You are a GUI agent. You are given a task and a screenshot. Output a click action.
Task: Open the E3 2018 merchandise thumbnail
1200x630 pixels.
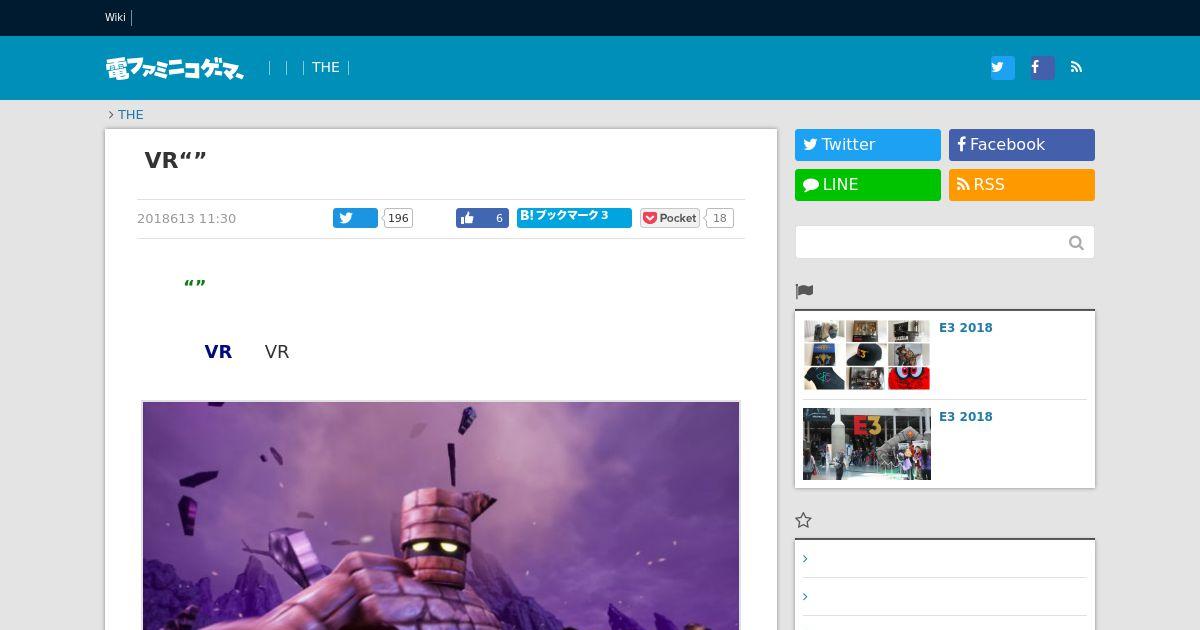tap(867, 355)
